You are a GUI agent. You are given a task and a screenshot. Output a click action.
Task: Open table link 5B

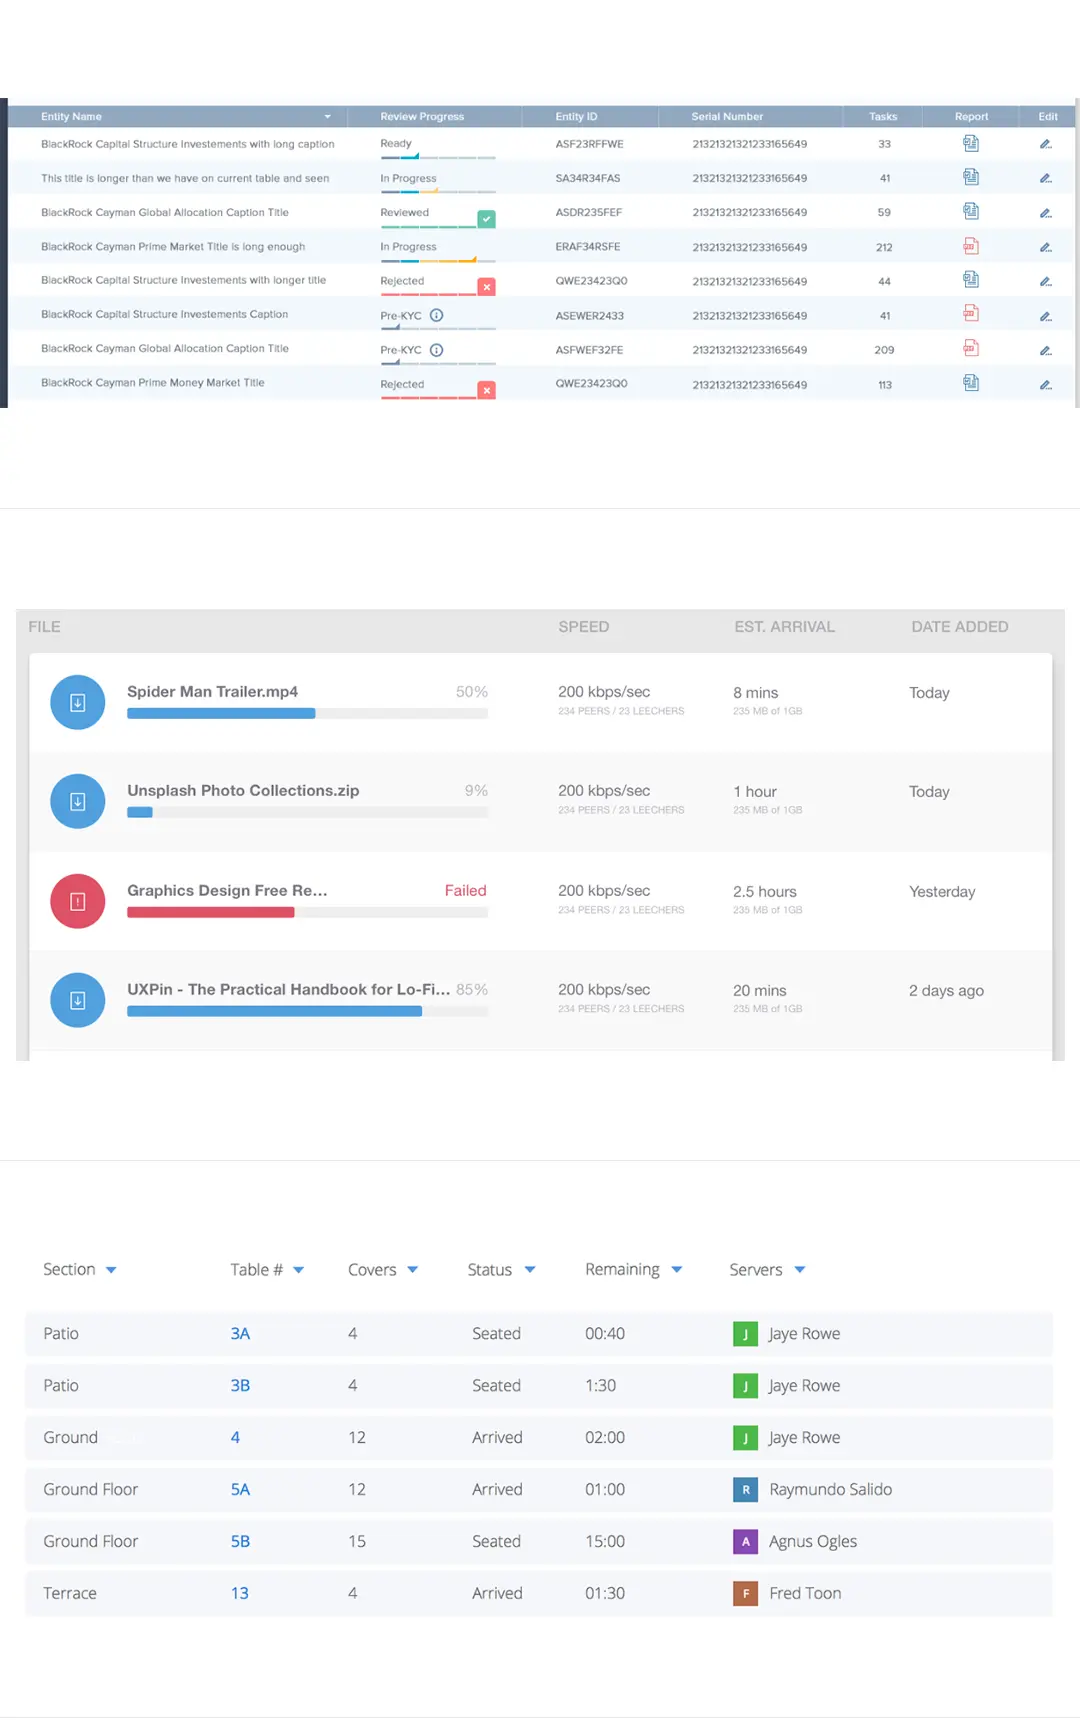240,1542
